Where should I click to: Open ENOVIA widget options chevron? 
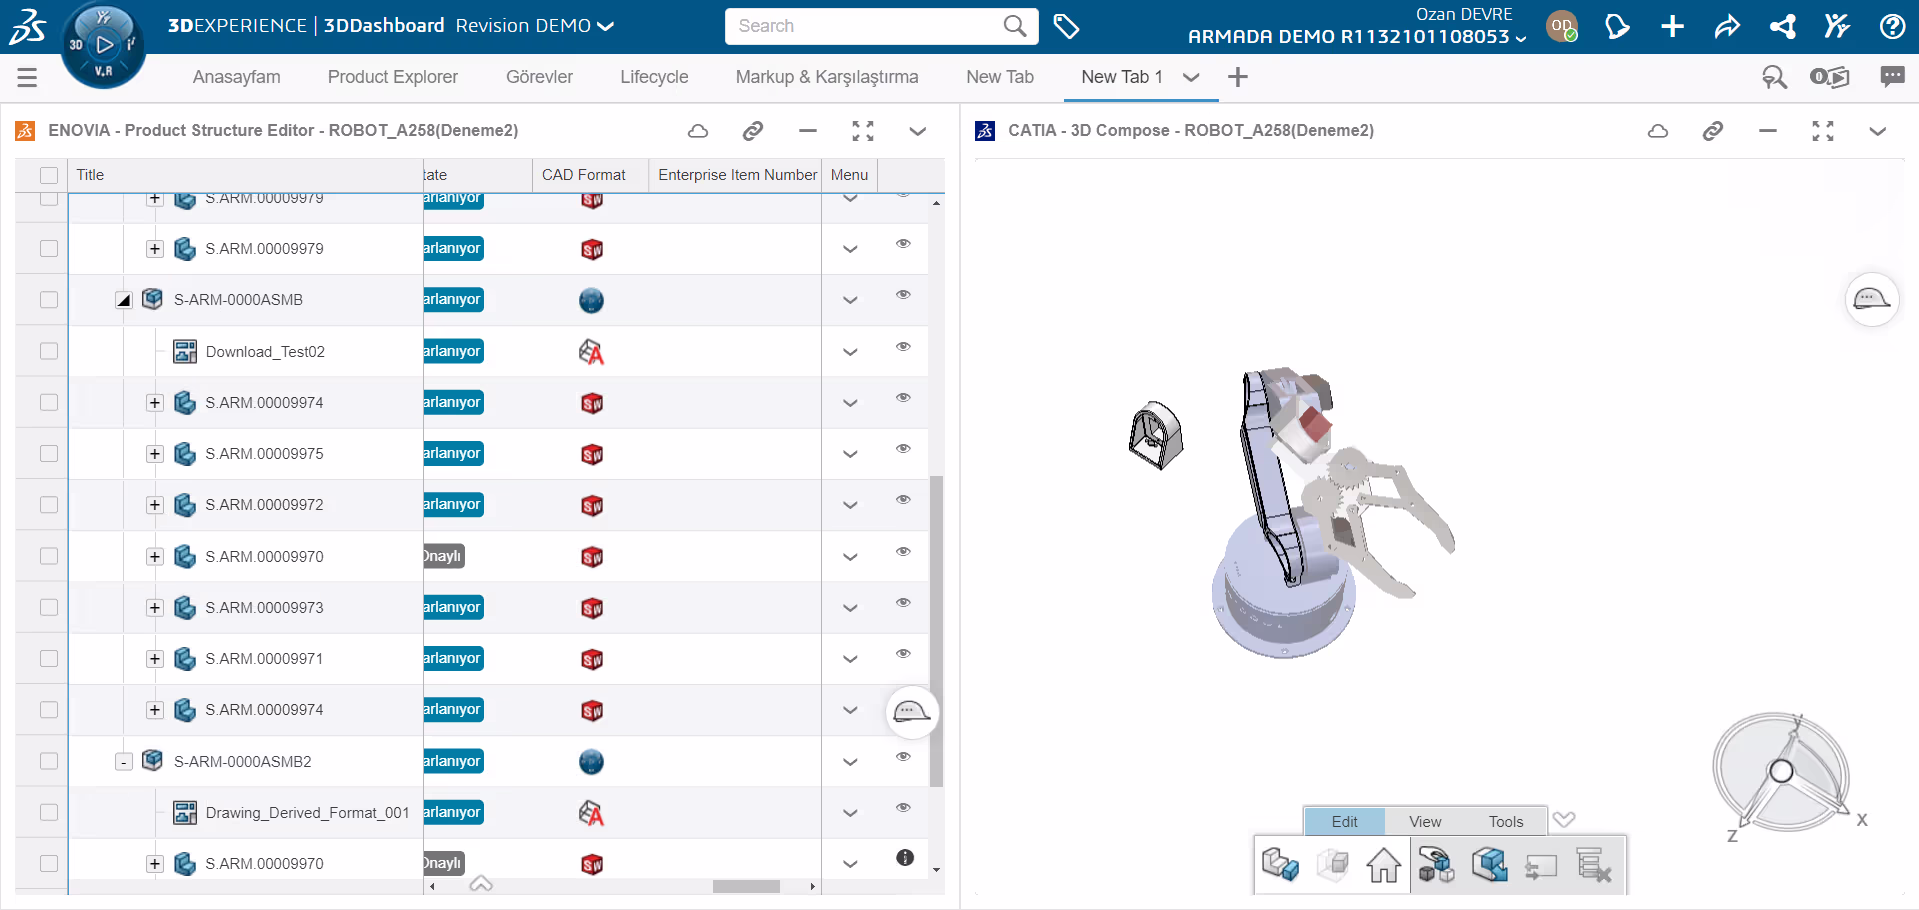(x=918, y=131)
